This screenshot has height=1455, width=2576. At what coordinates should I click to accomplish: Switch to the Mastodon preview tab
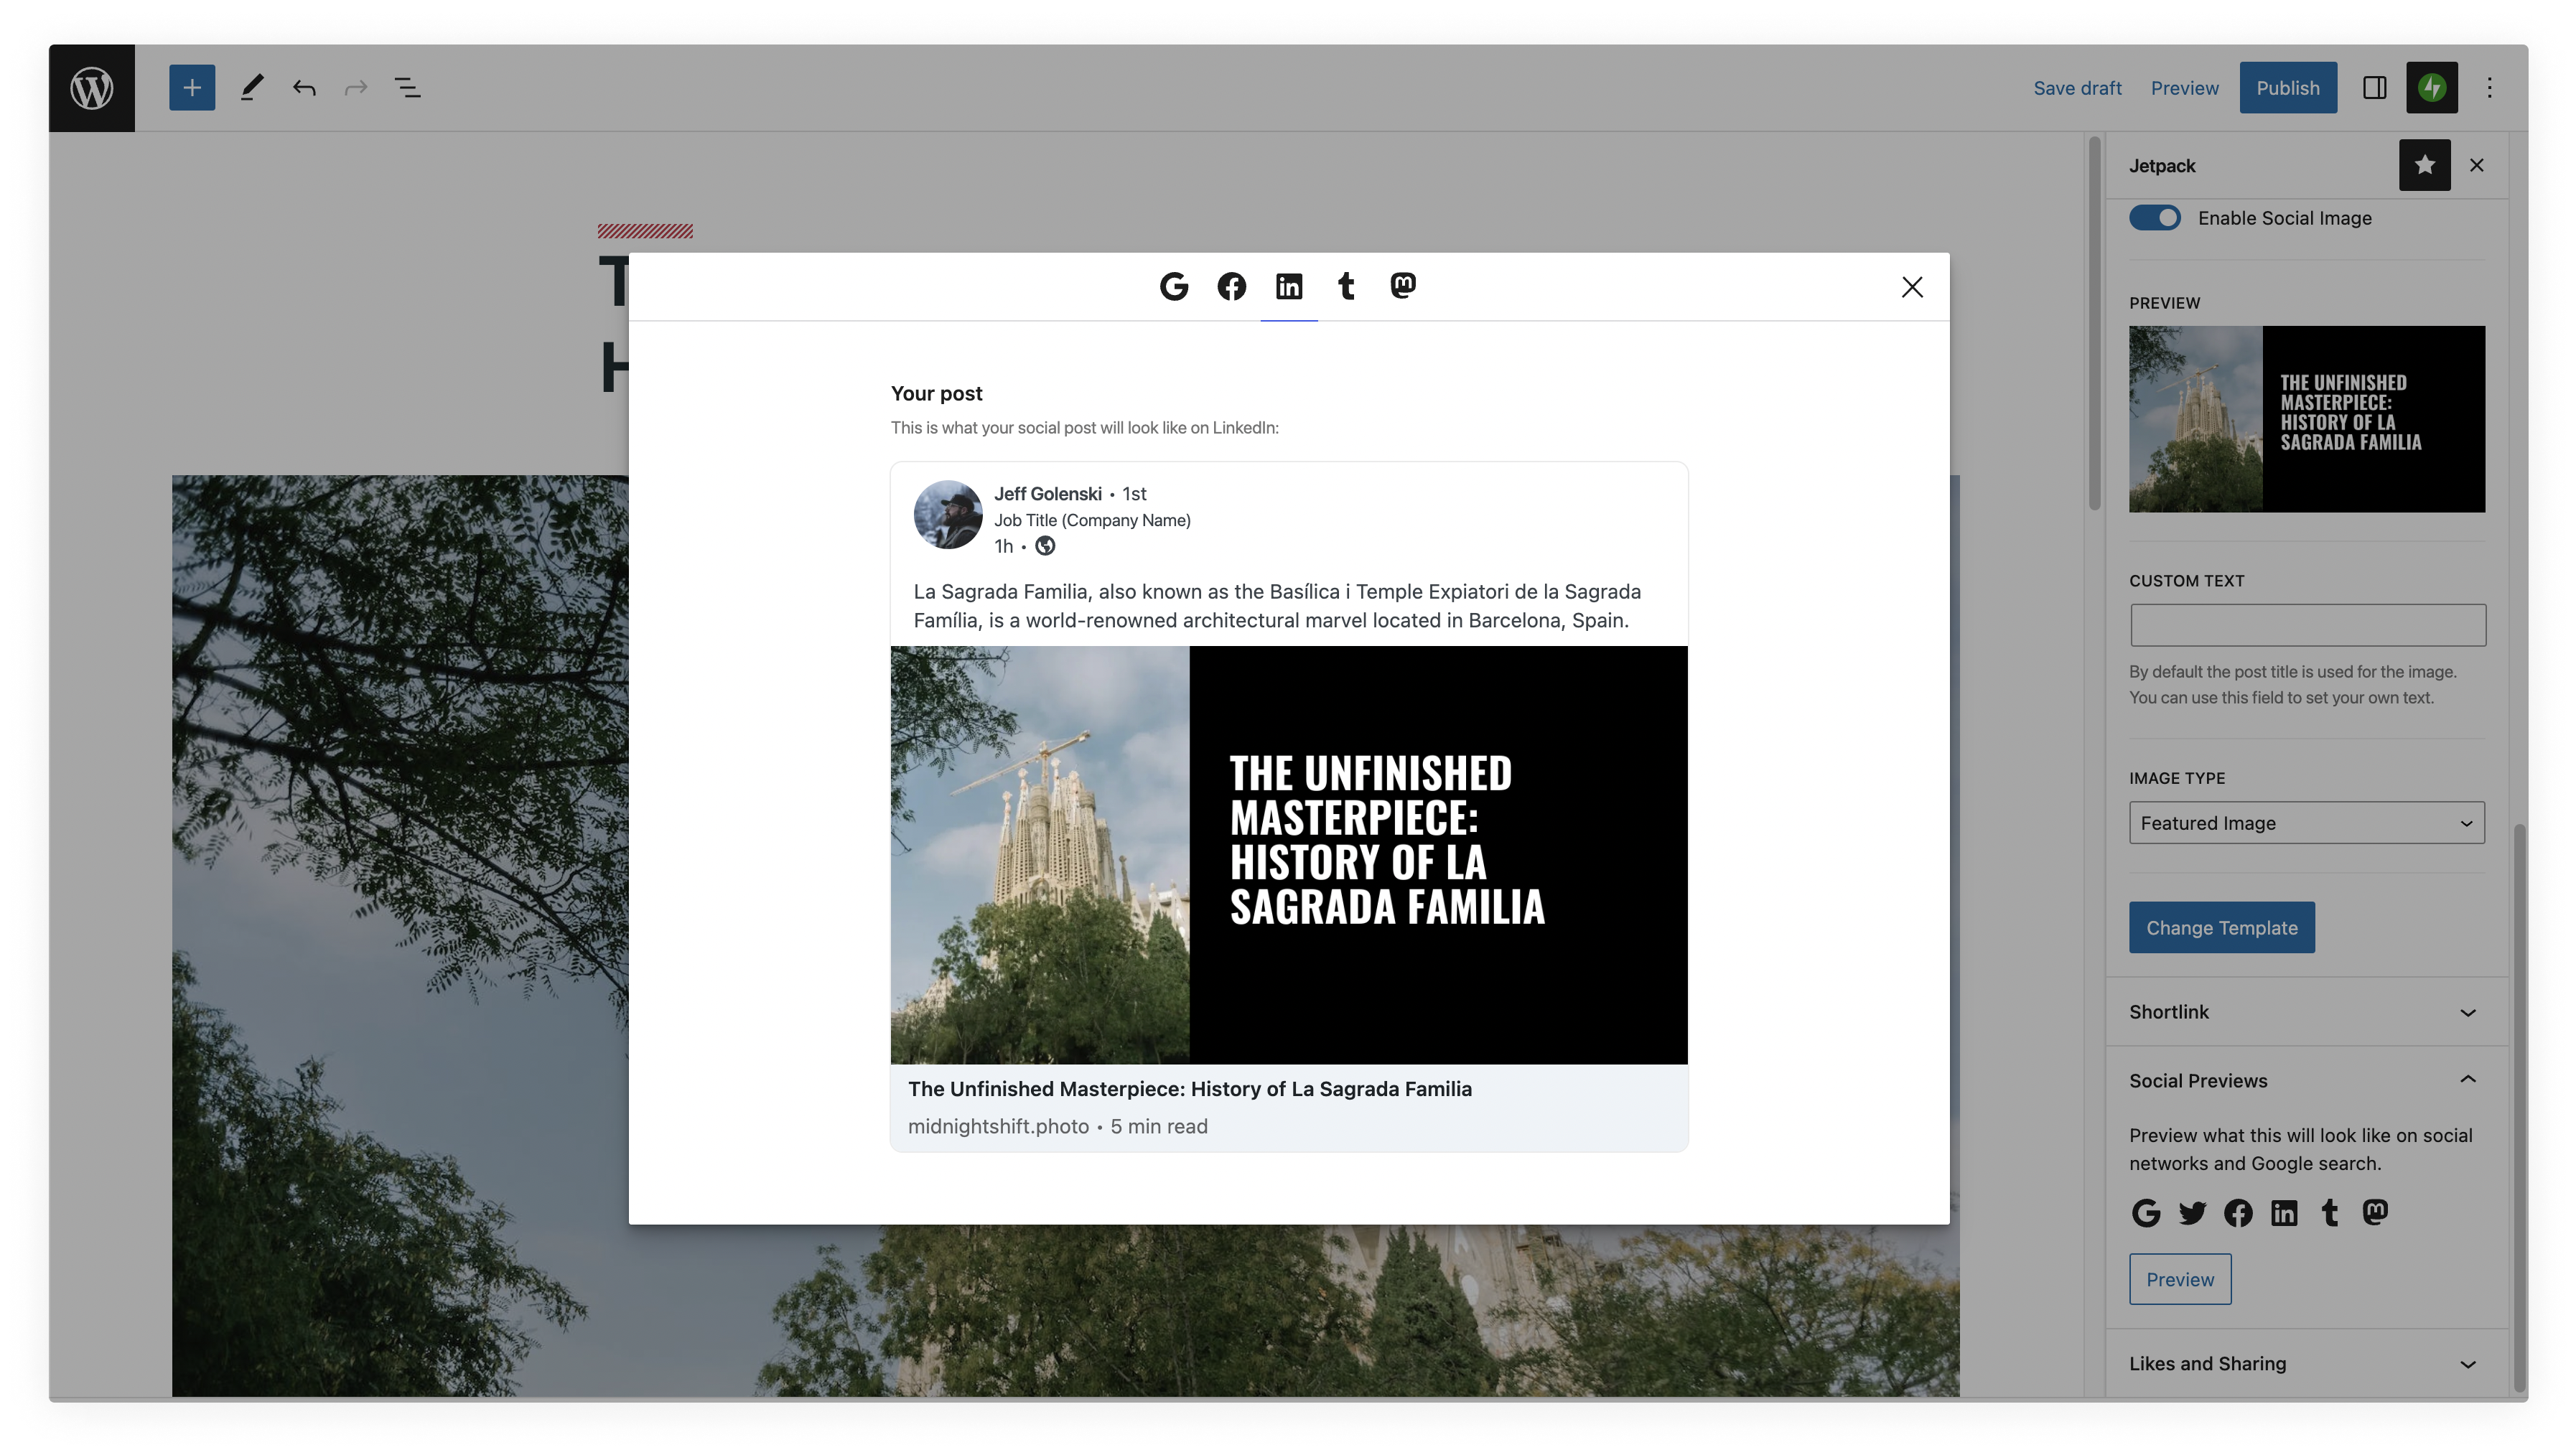click(x=1403, y=287)
